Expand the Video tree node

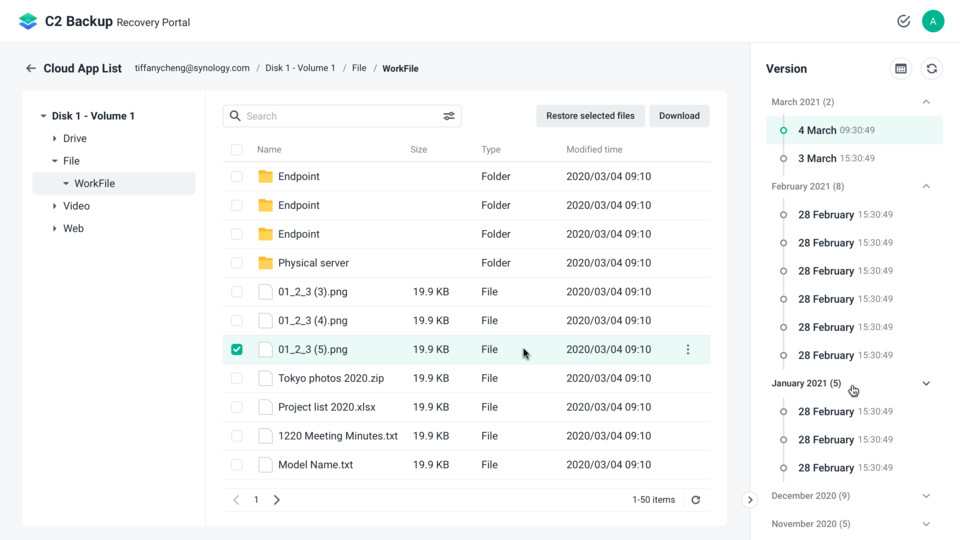[x=54, y=206]
